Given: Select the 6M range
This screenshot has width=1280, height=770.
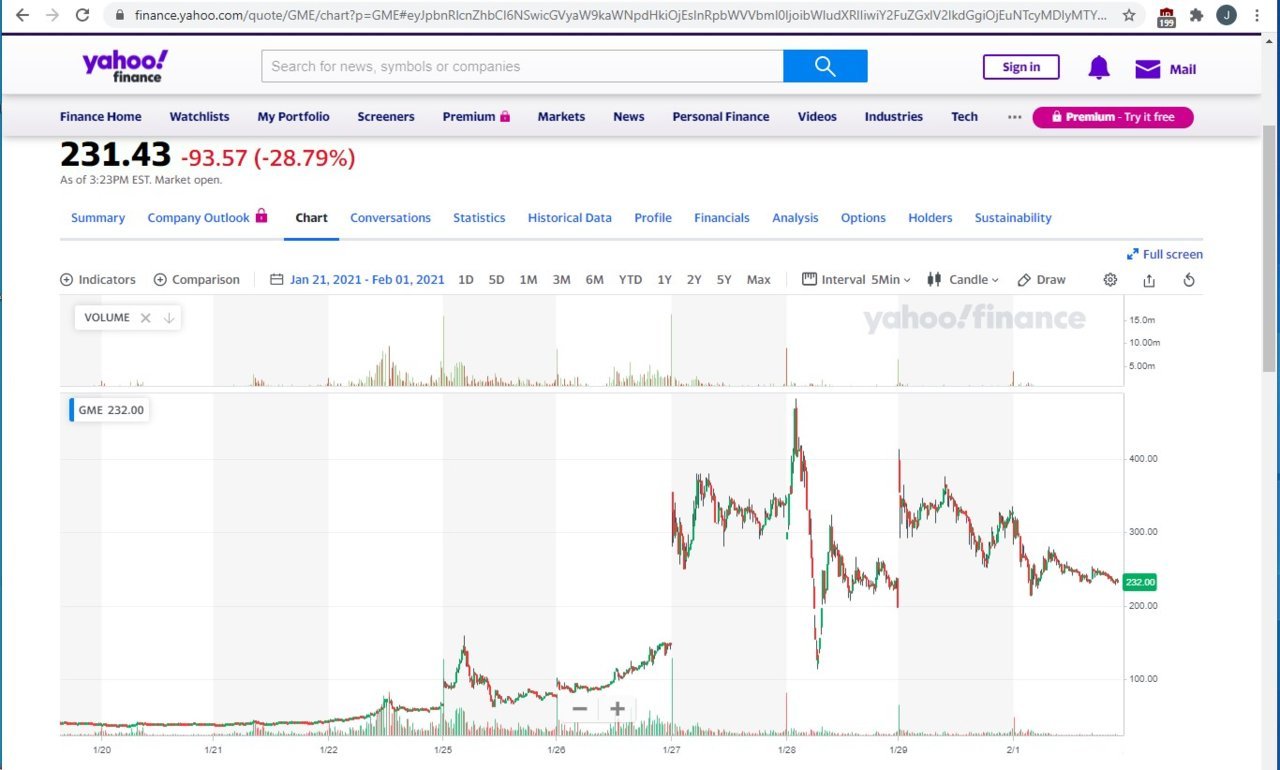Looking at the screenshot, I should [594, 280].
